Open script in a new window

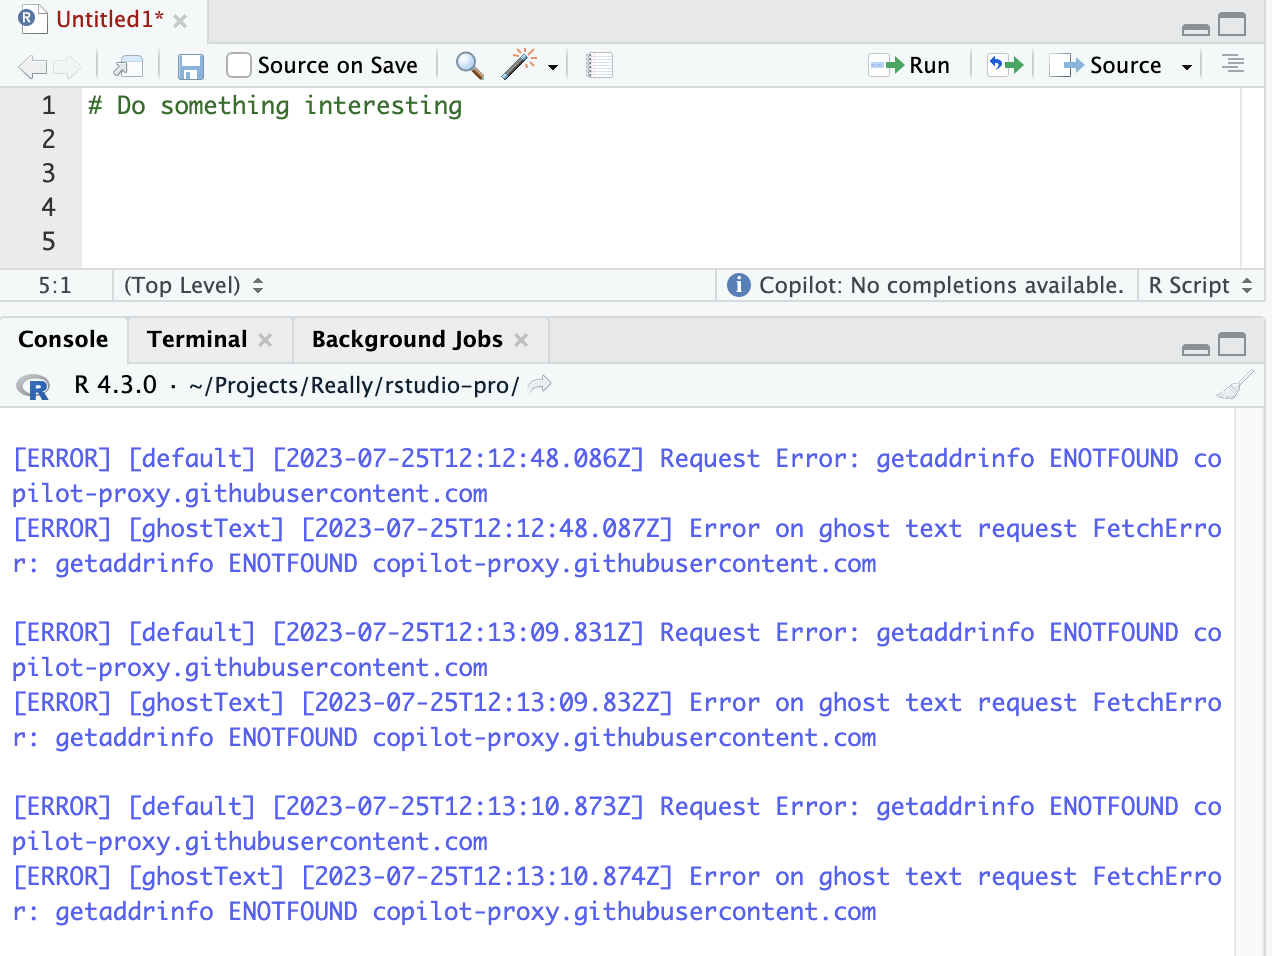[128, 64]
